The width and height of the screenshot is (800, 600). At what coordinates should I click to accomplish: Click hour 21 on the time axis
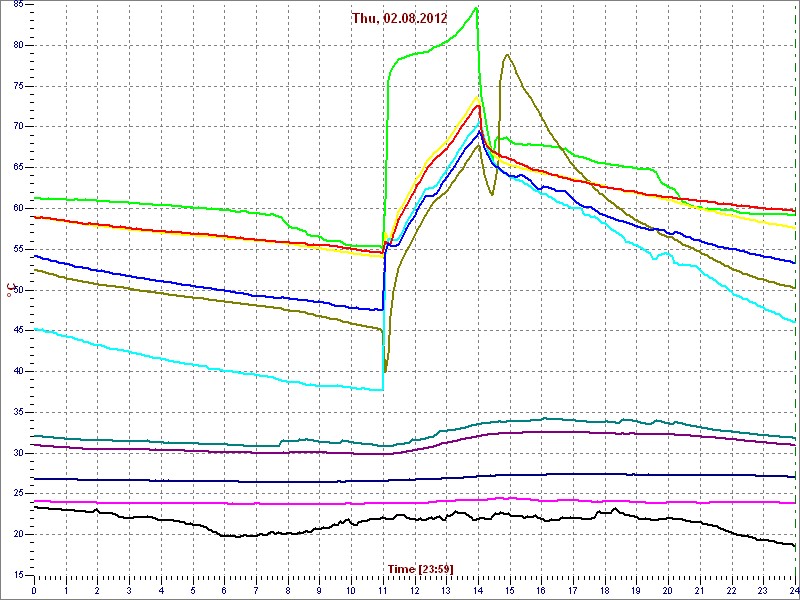click(x=699, y=590)
